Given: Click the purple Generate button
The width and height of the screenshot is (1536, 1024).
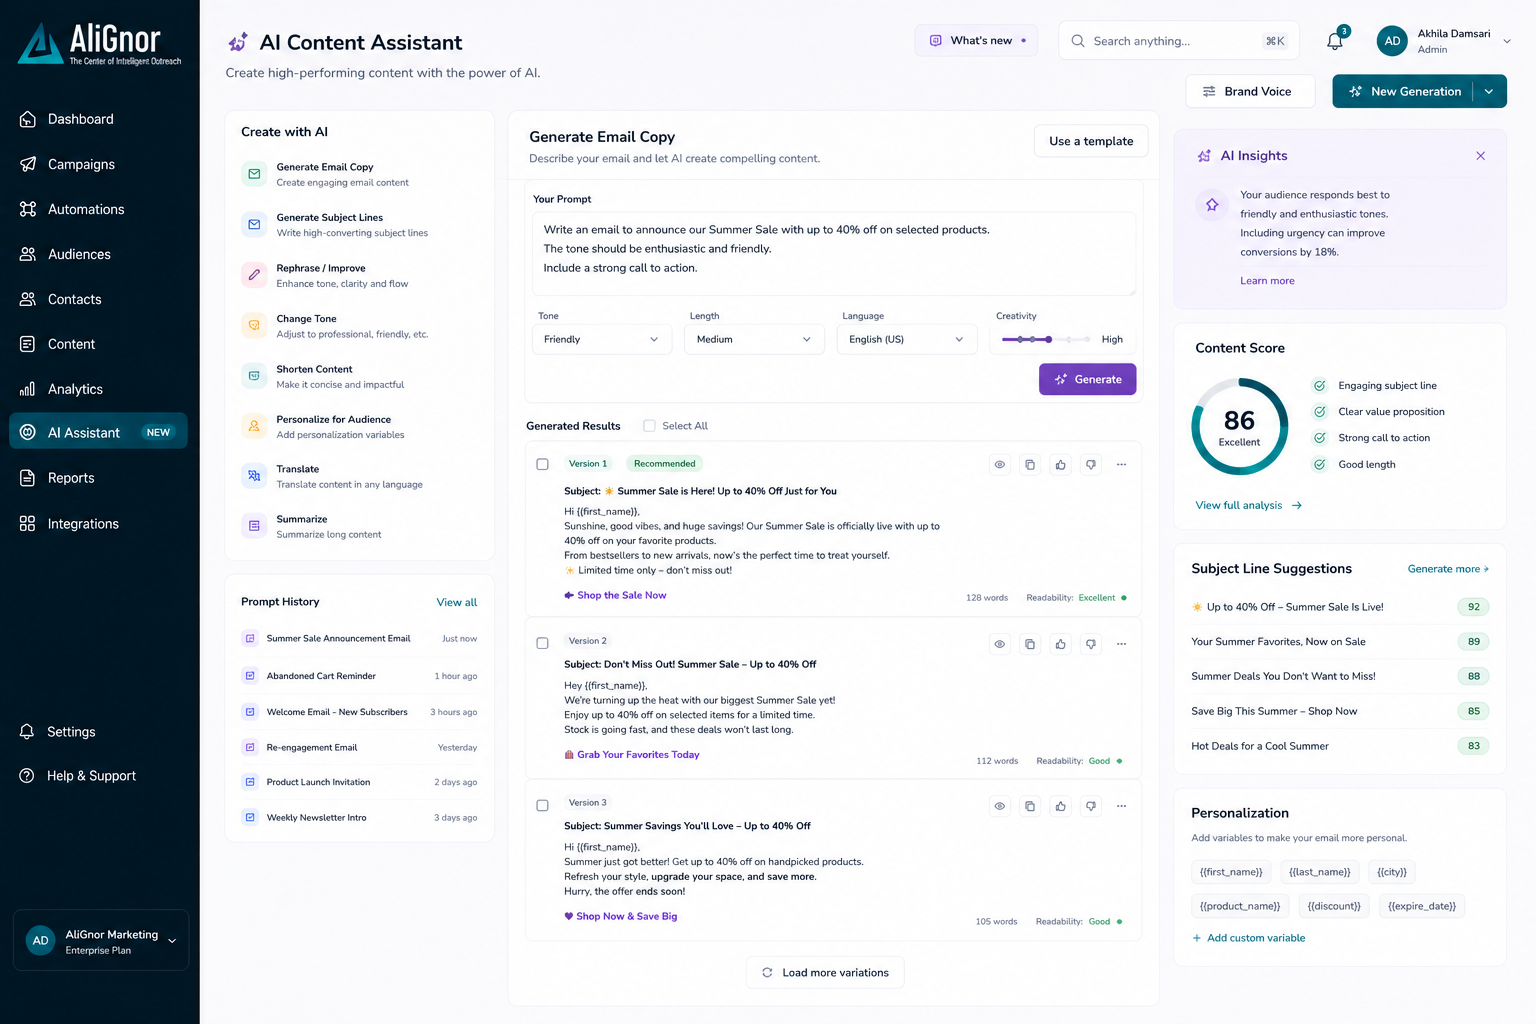Looking at the screenshot, I should pos(1088,379).
